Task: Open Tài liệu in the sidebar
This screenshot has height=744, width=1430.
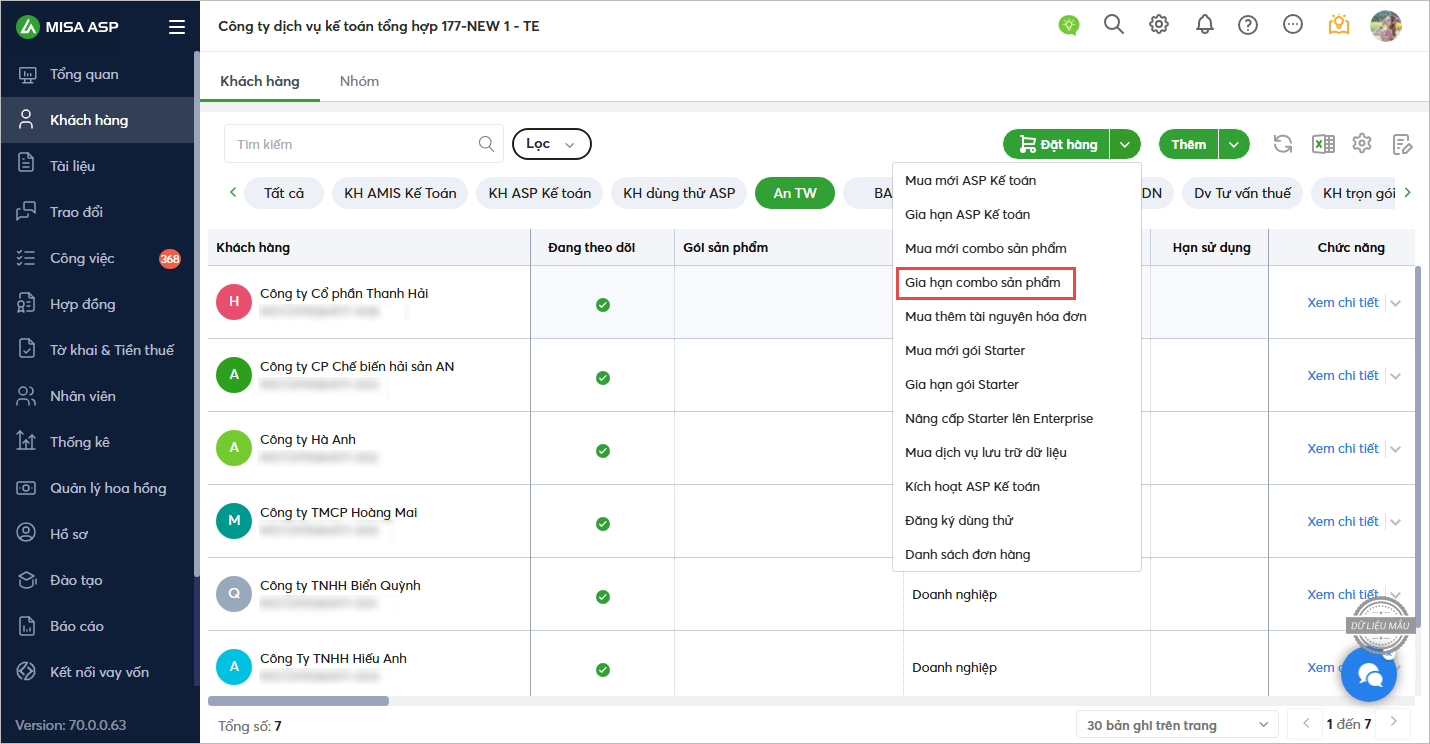Action: tap(72, 166)
